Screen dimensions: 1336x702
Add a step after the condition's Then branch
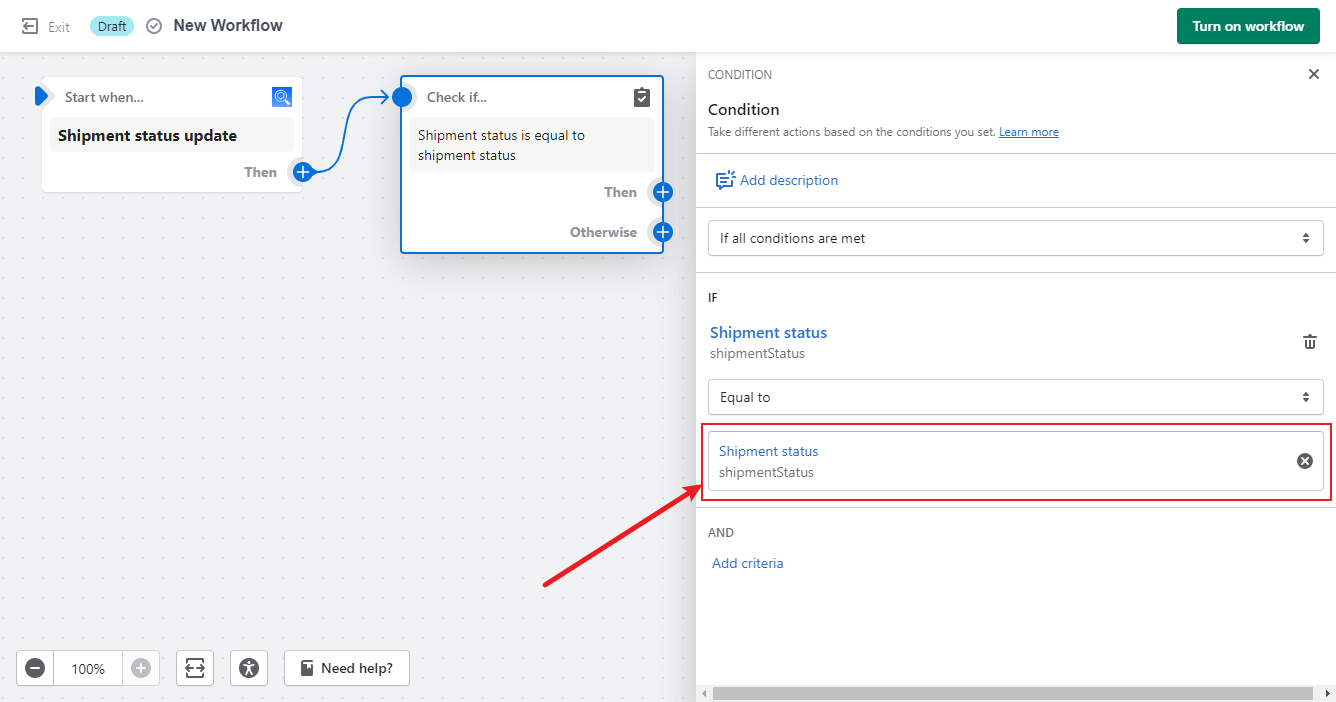(662, 192)
